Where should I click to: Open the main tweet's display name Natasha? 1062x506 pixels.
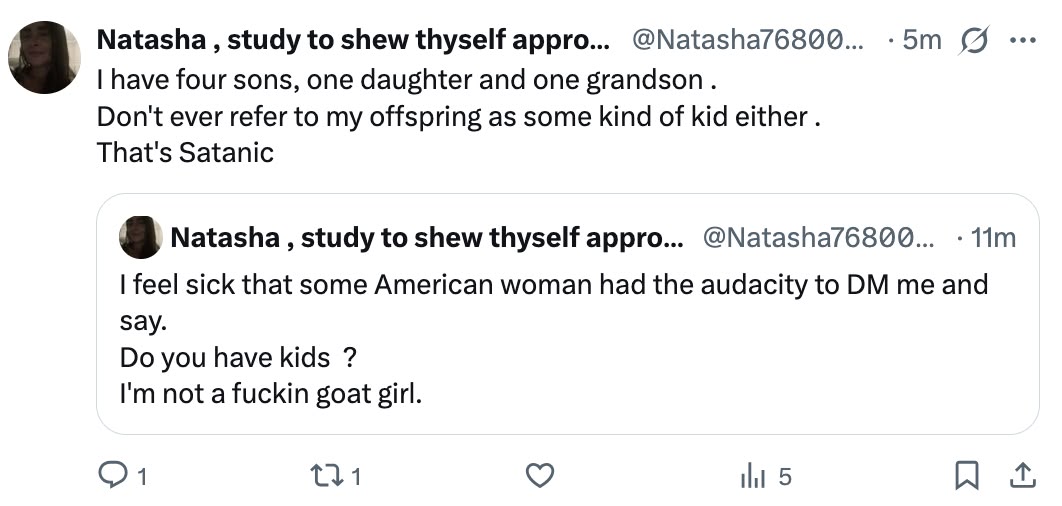[353, 40]
